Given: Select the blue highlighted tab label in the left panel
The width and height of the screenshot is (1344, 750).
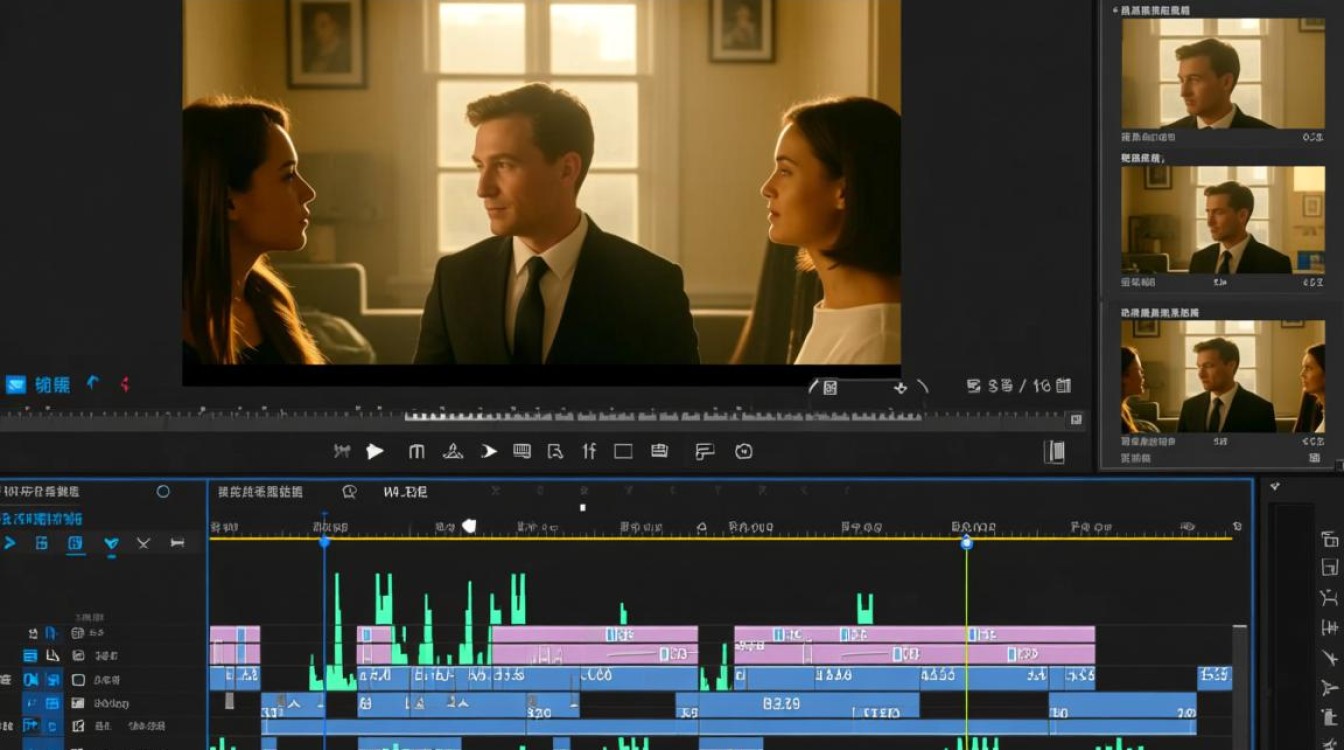Looking at the screenshot, I should pos(41,519).
